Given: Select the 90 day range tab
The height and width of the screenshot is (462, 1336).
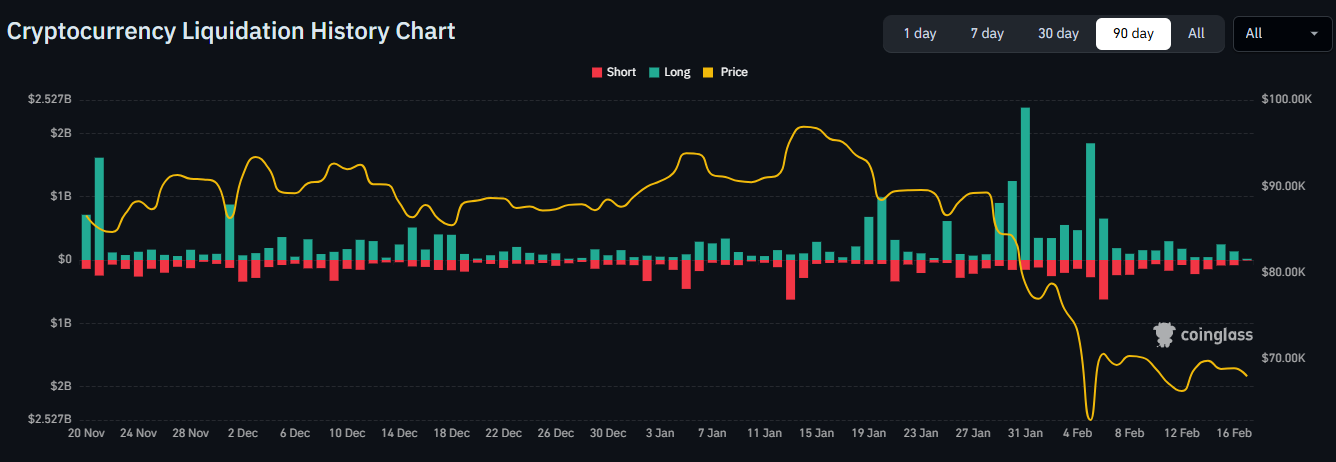Looking at the screenshot, I should point(1133,33).
